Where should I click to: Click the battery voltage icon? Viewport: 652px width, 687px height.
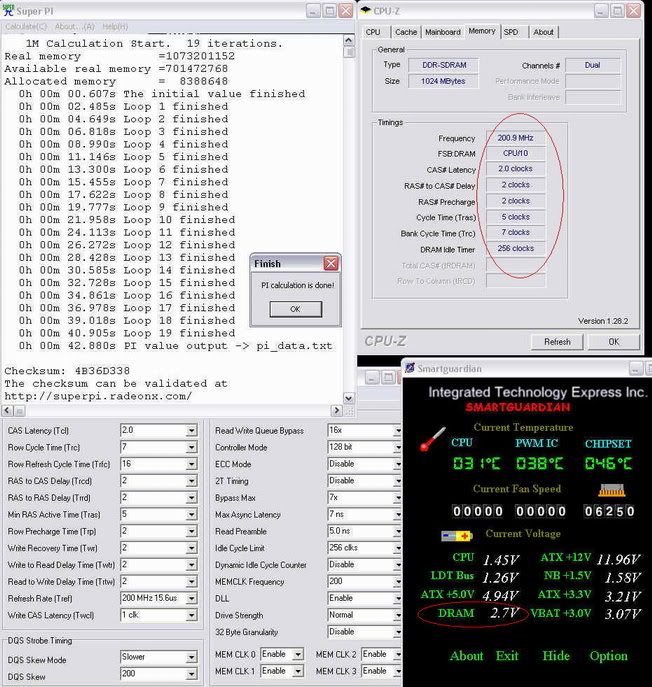[x=456, y=535]
